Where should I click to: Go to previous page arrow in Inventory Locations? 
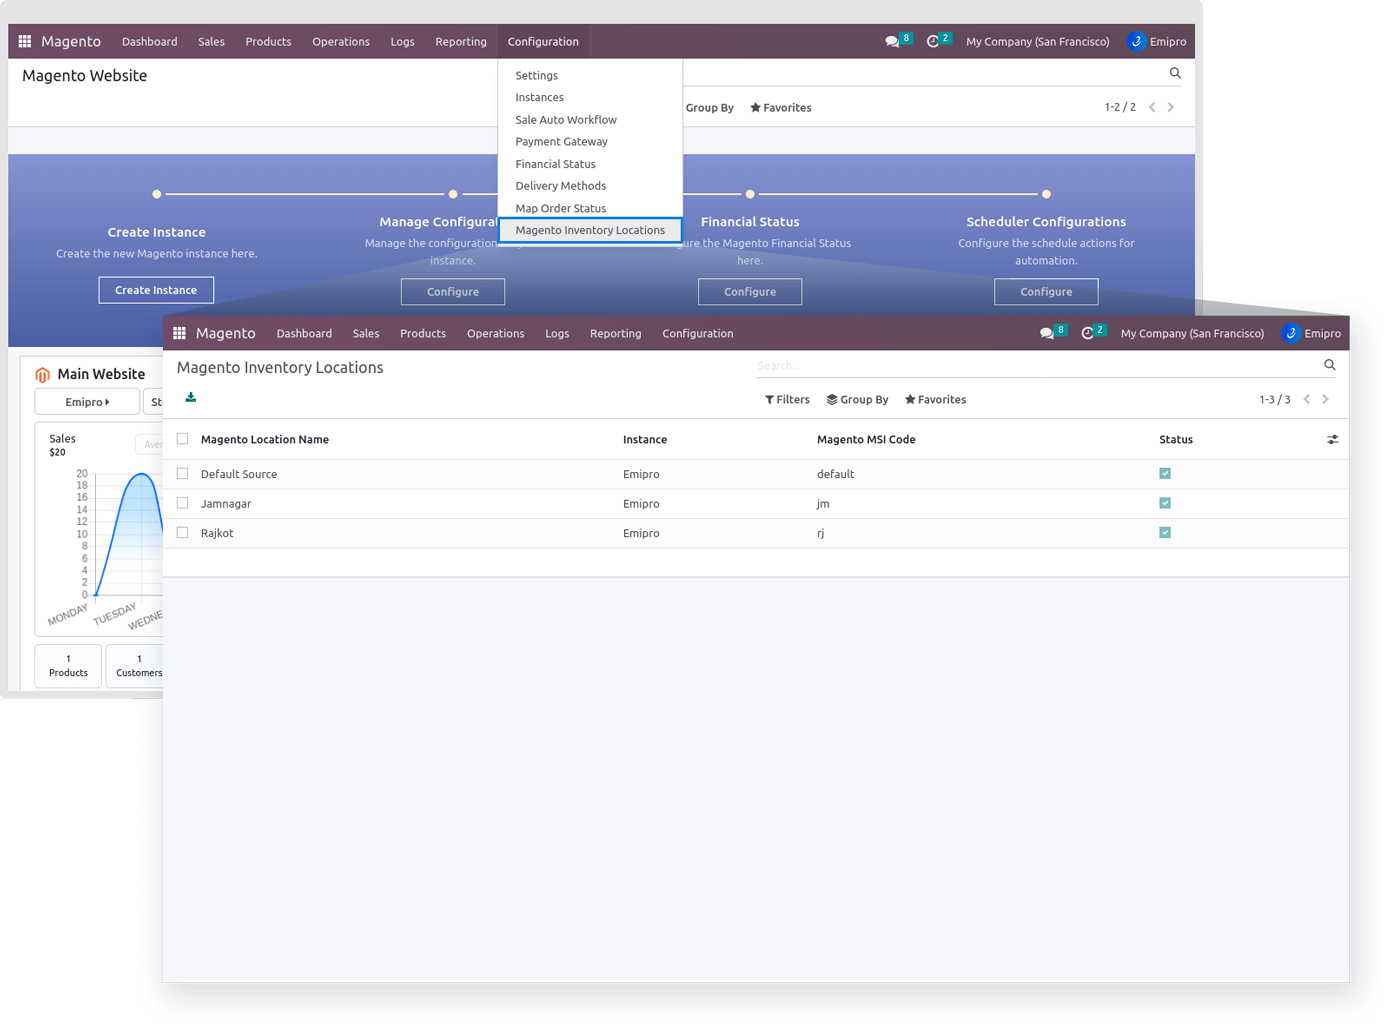(1306, 399)
